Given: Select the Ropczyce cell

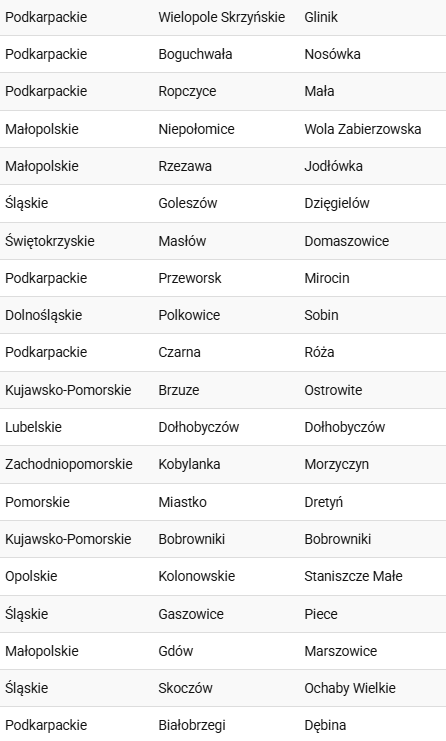Looking at the screenshot, I should 187,91.
